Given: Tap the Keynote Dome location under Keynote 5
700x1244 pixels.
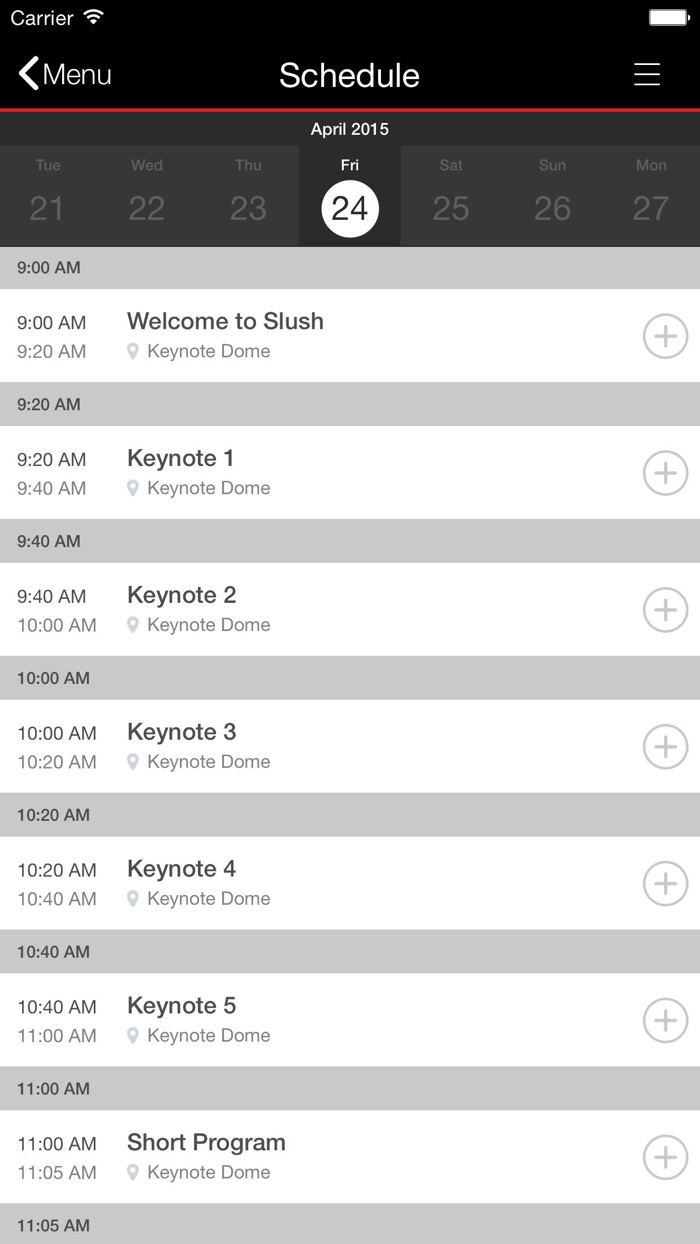Looking at the screenshot, I should [208, 1036].
